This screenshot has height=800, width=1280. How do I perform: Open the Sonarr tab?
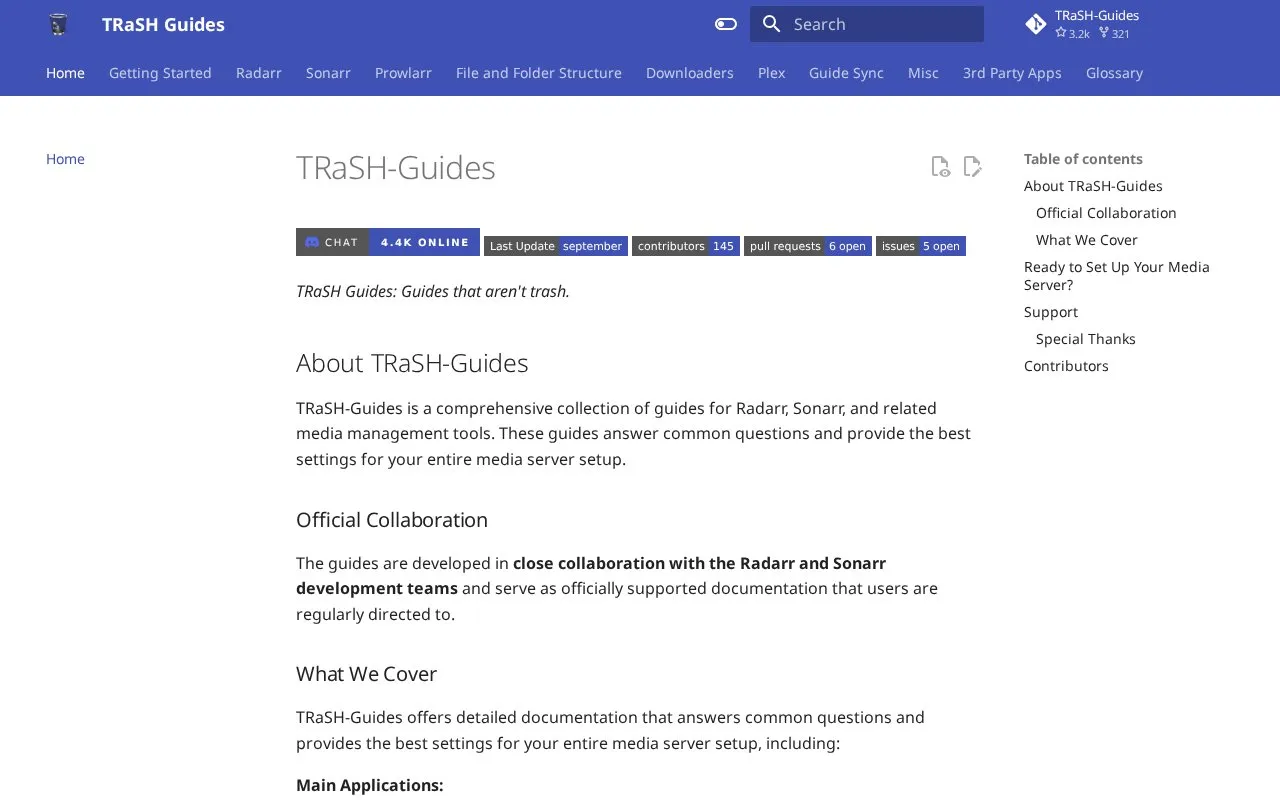pos(328,73)
